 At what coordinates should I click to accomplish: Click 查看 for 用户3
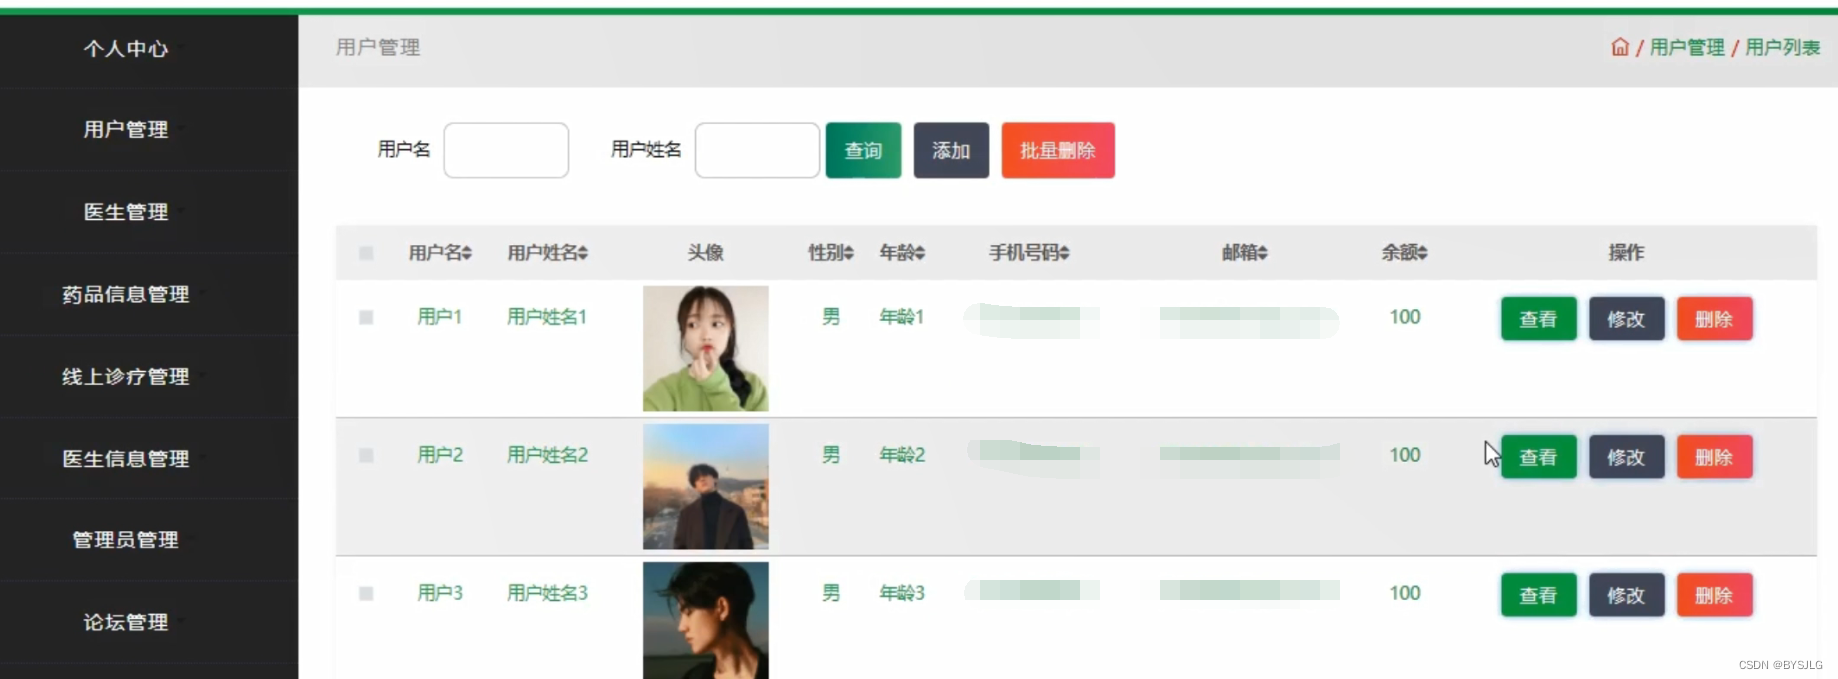tap(1538, 595)
